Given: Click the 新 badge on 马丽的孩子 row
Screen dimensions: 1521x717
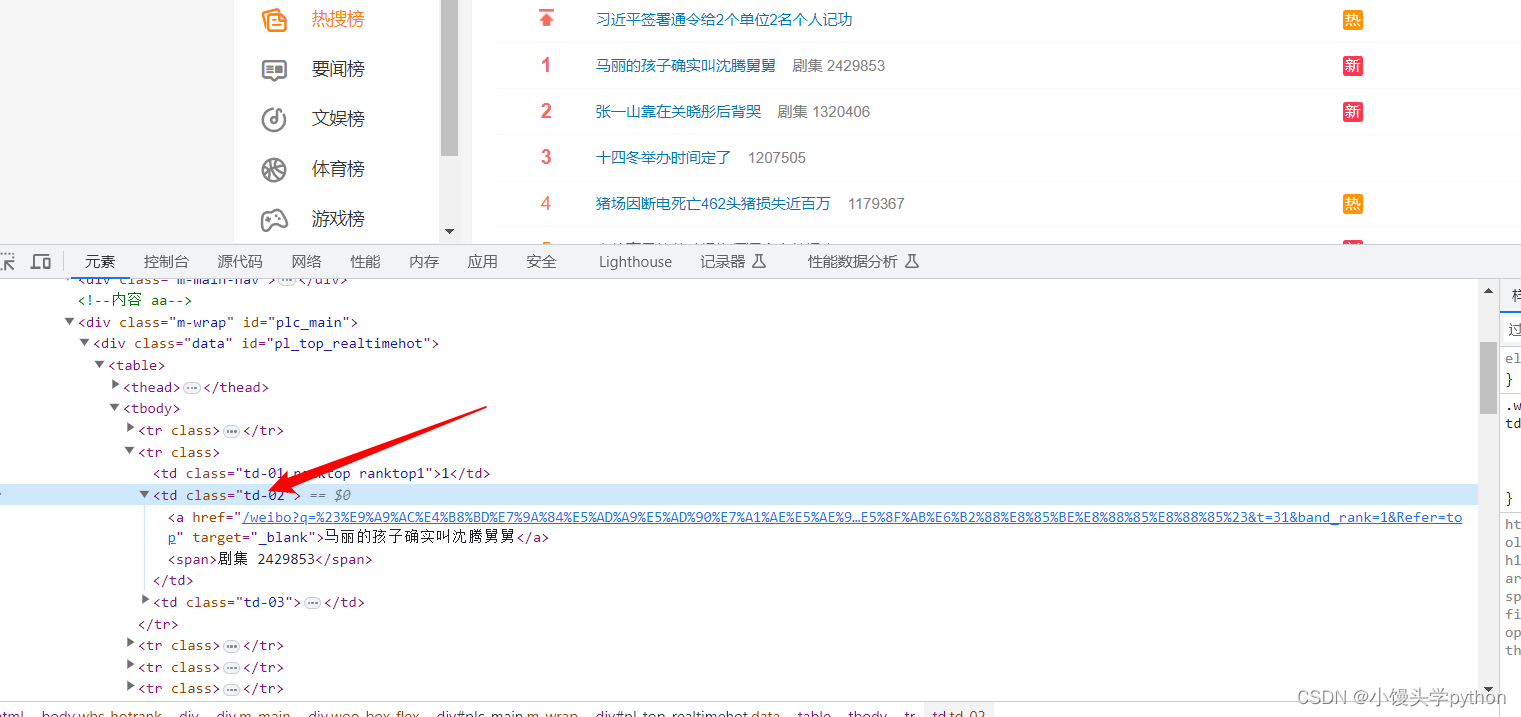Looking at the screenshot, I should pos(1353,66).
